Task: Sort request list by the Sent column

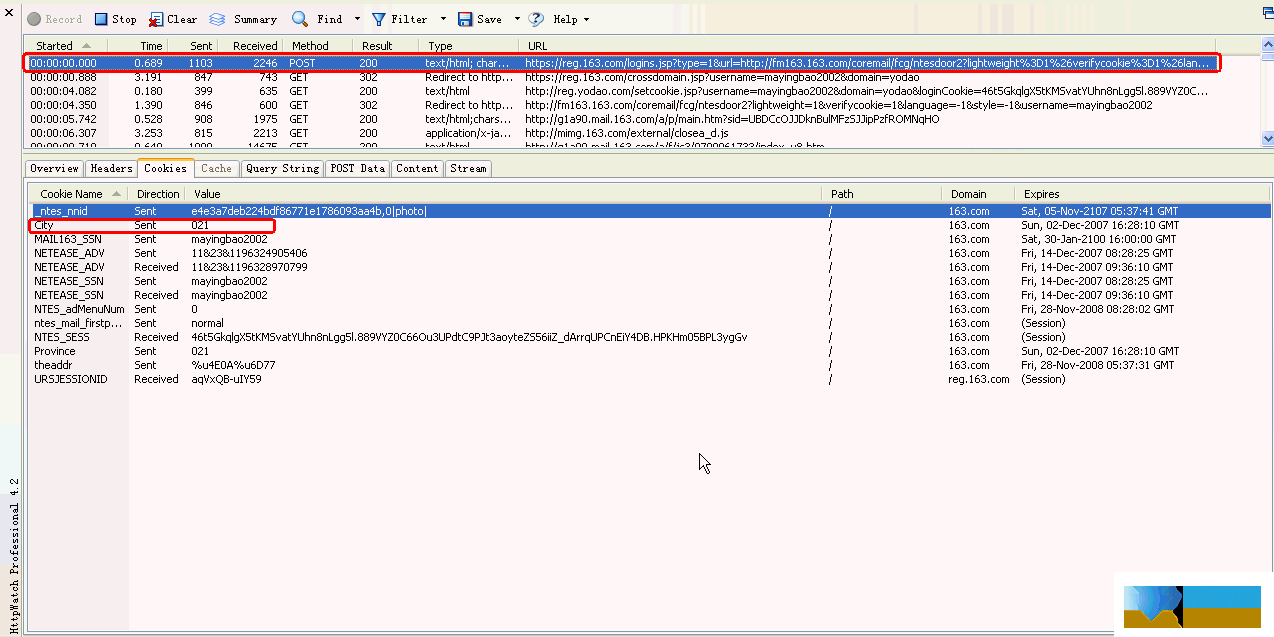Action: 192,46
